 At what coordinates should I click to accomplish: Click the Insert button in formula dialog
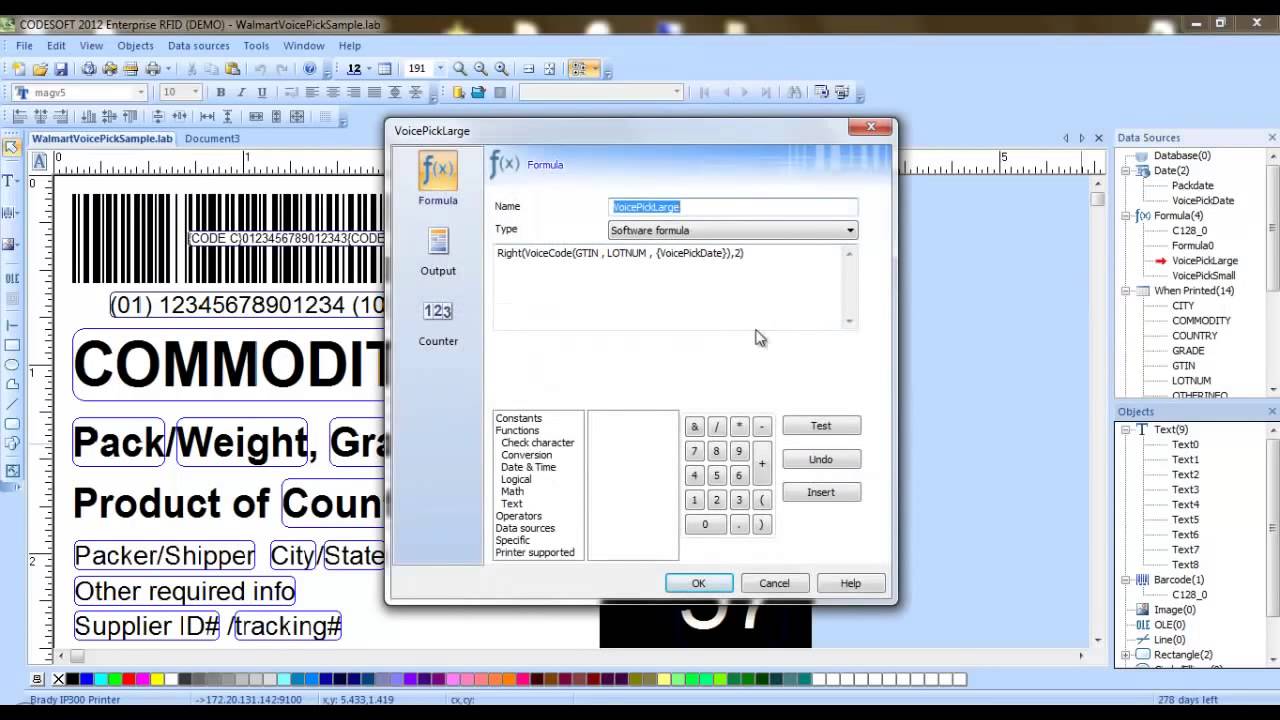pyautogui.click(x=821, y=492)
